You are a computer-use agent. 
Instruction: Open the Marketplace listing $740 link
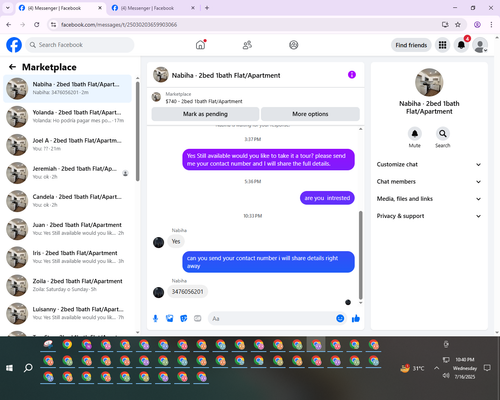click(204, 101)
